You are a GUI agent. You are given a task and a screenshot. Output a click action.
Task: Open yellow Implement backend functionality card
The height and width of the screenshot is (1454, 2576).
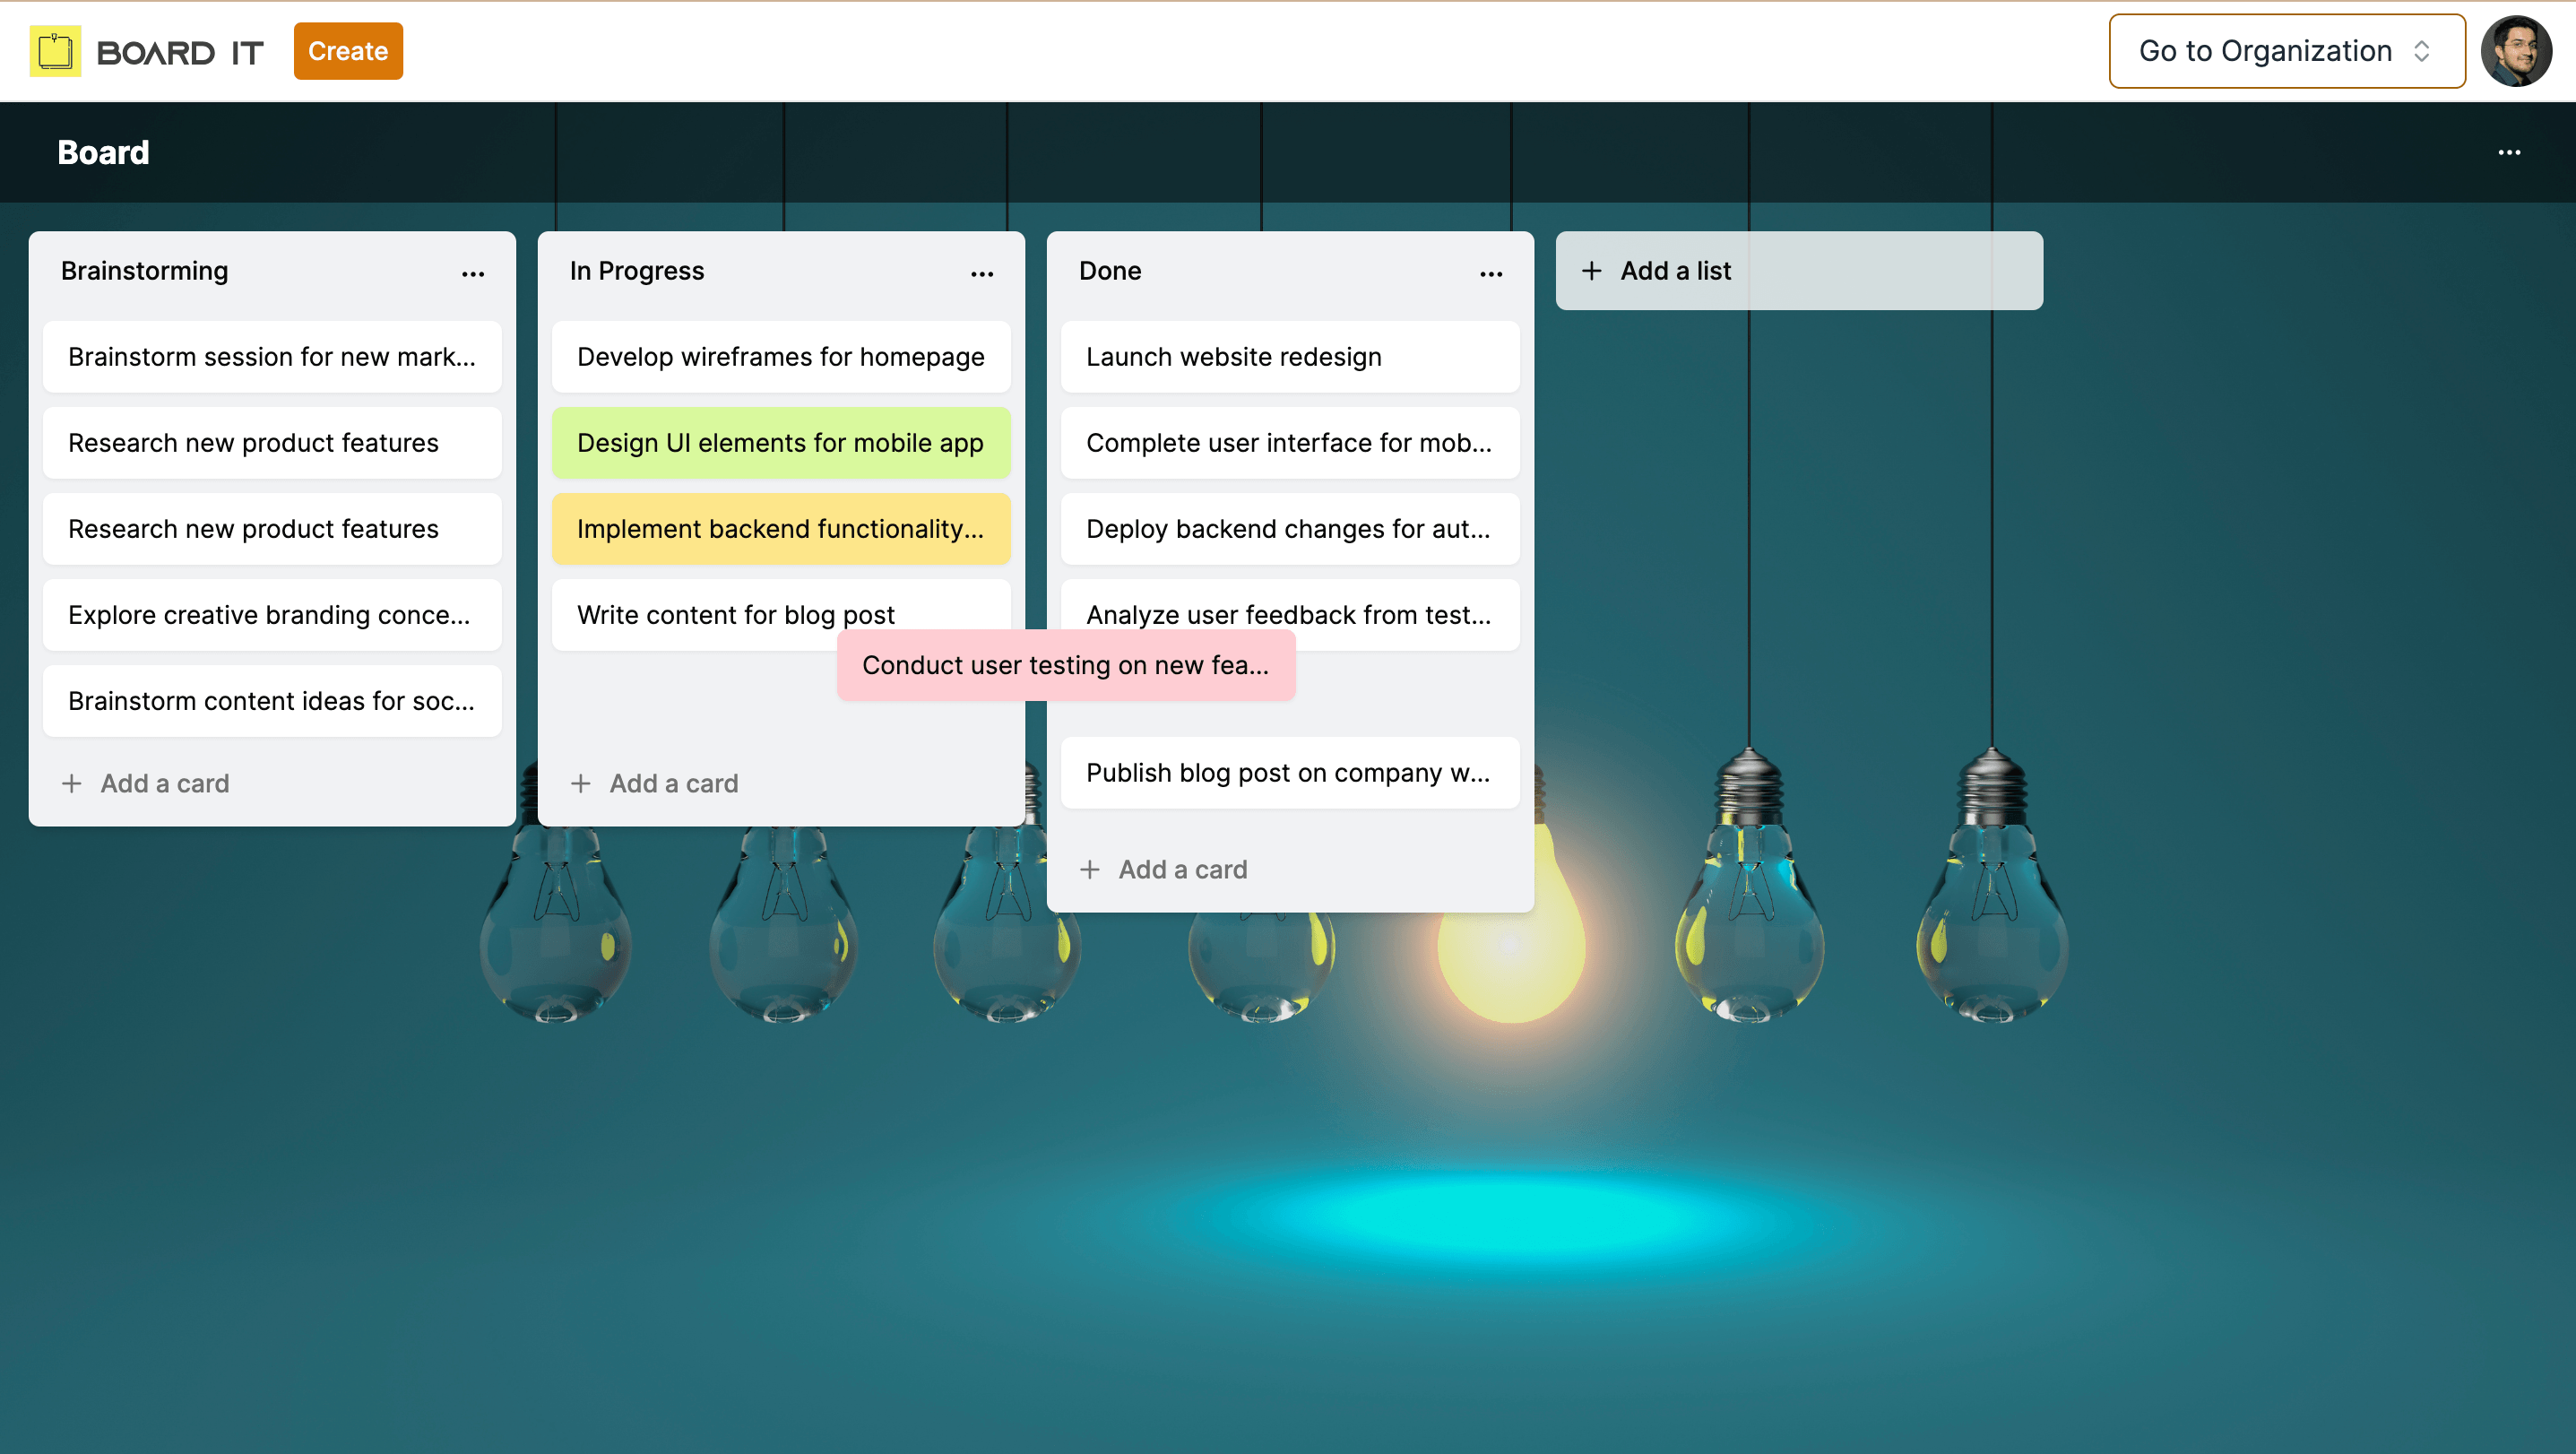(780, 529)
